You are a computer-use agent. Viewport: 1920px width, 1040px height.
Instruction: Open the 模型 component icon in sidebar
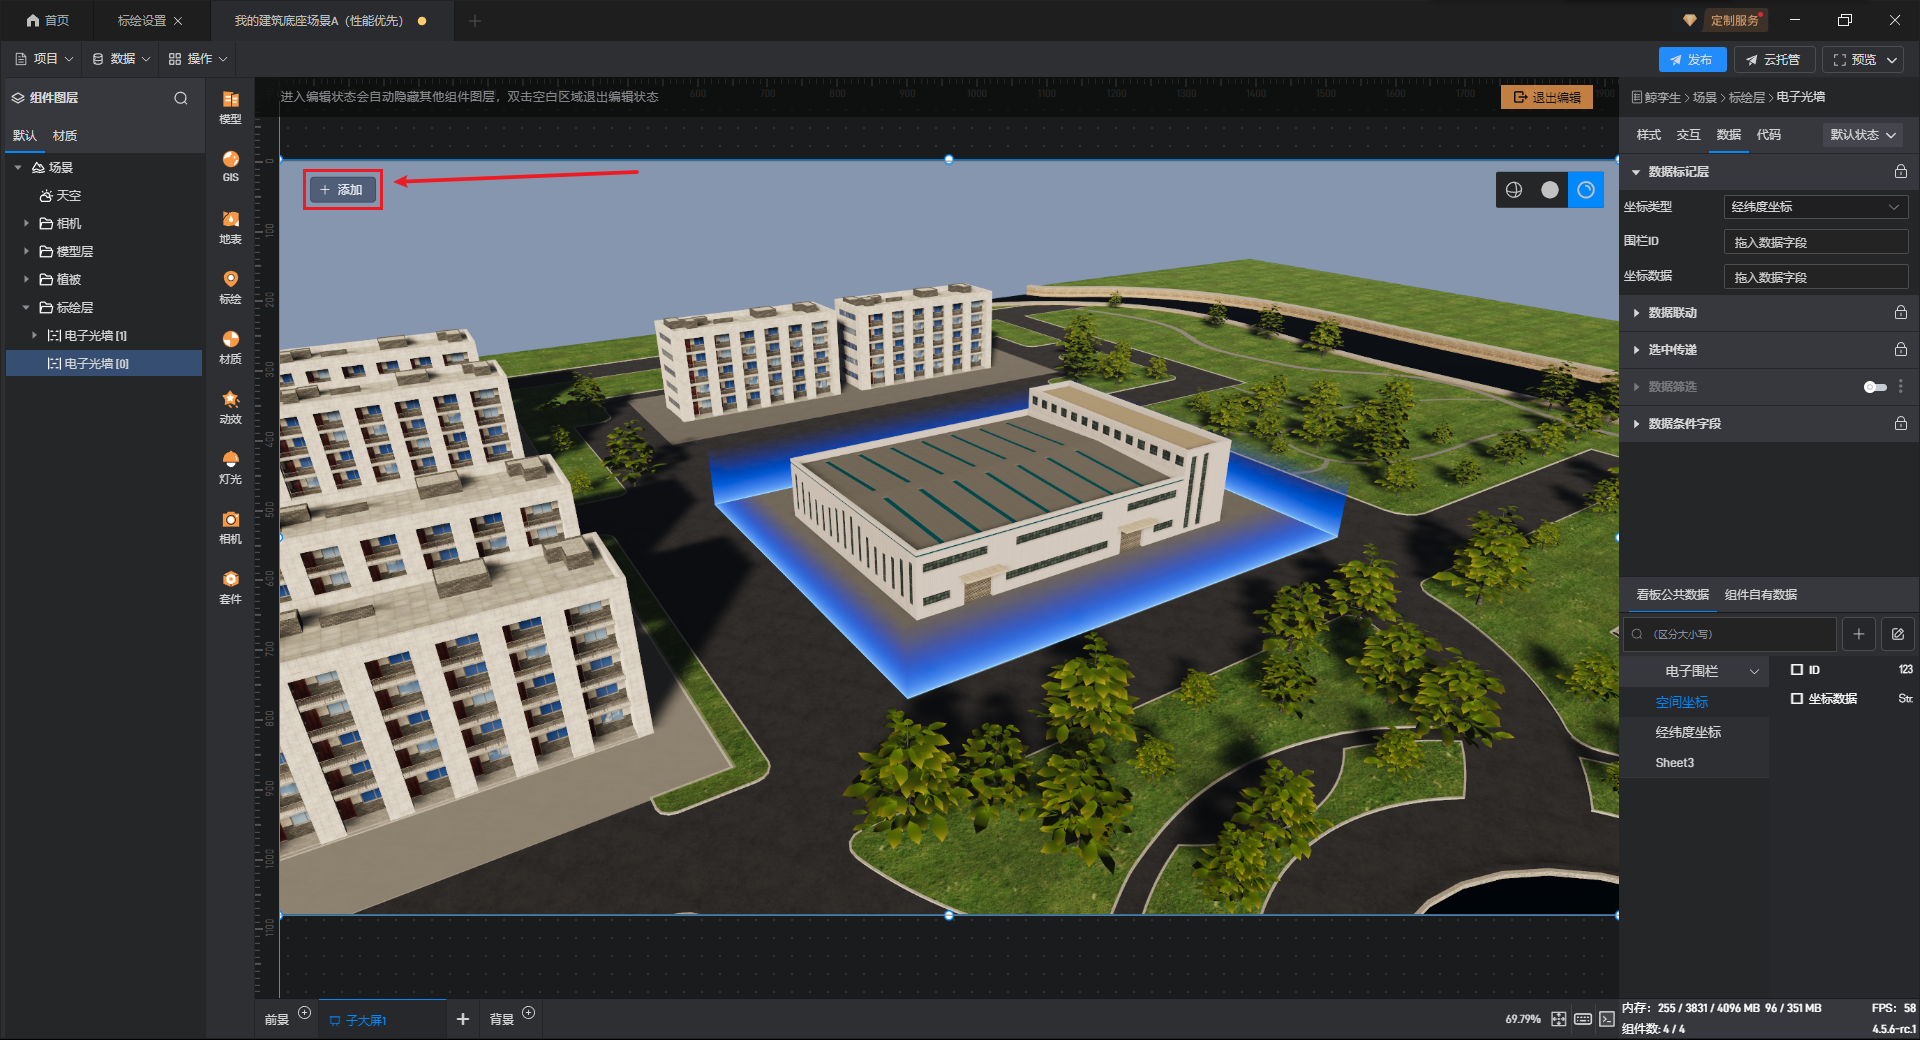pyautogui.click(x=230, y=105)
